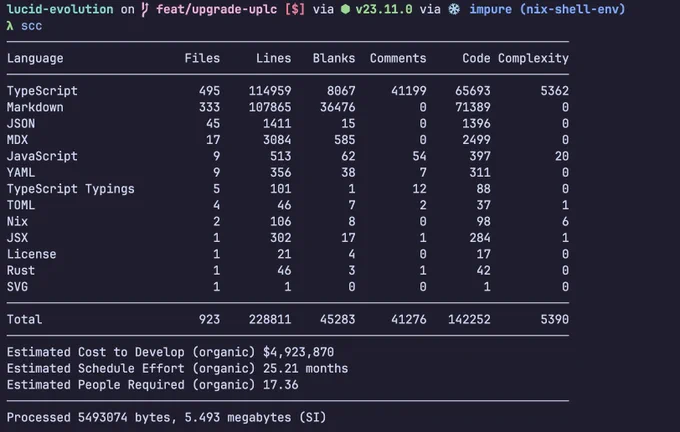Screen dimensions: 680x432
Task: Click 'impure (nix-shell-env)' text
Action: tap(547, 9)
